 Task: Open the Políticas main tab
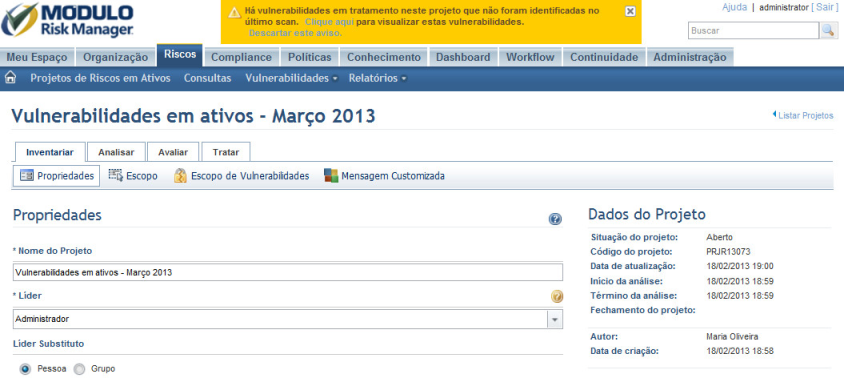coord(310,57)
